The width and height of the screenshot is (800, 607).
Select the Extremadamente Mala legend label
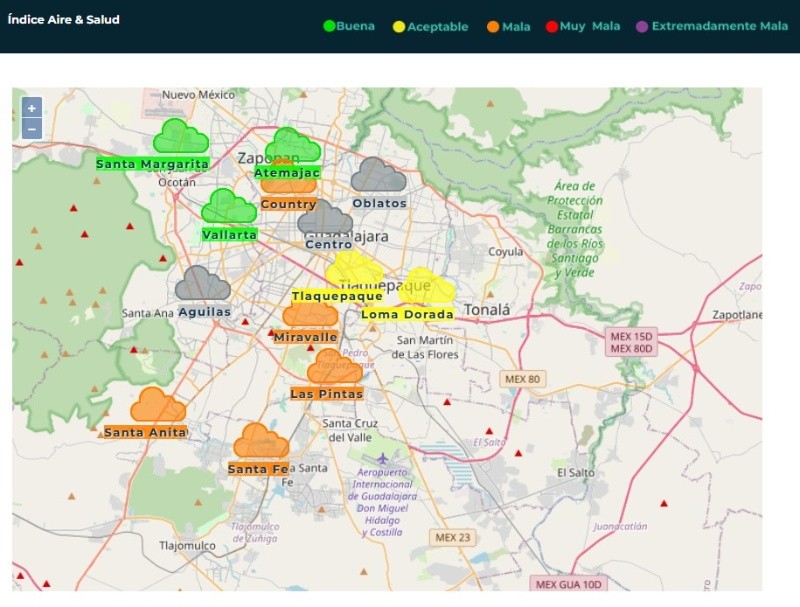click(x=719, y=27)
